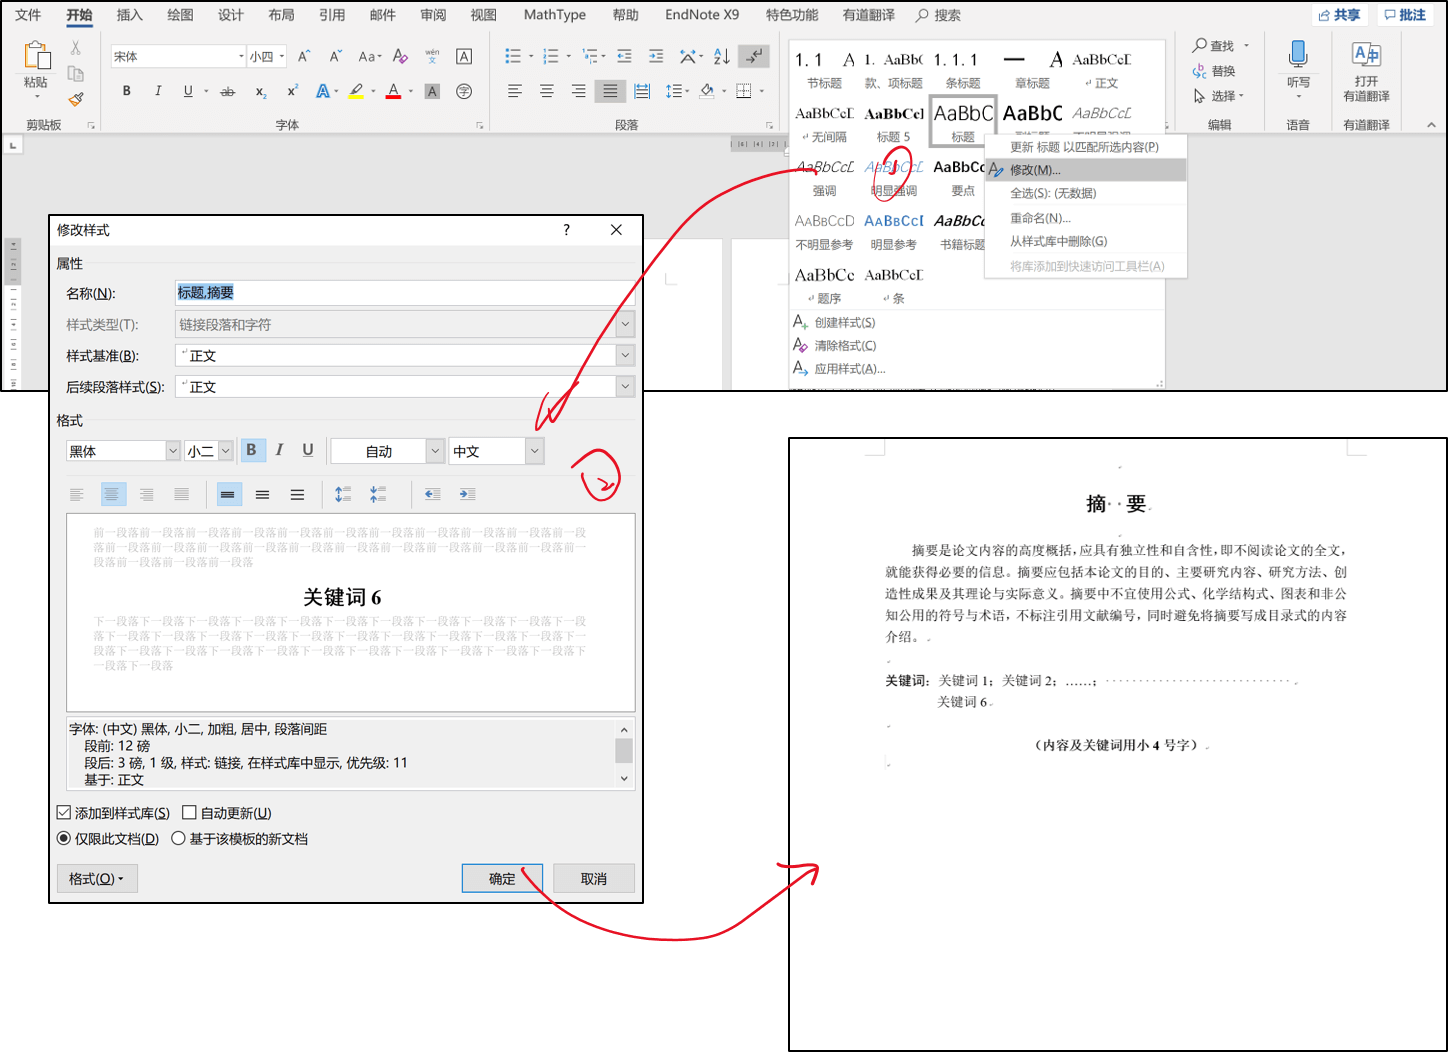Click the Clear Formatting icon in ribbon
Image resolution: width=1448 pixels, height=1052 pixels.
click(400, 56)
